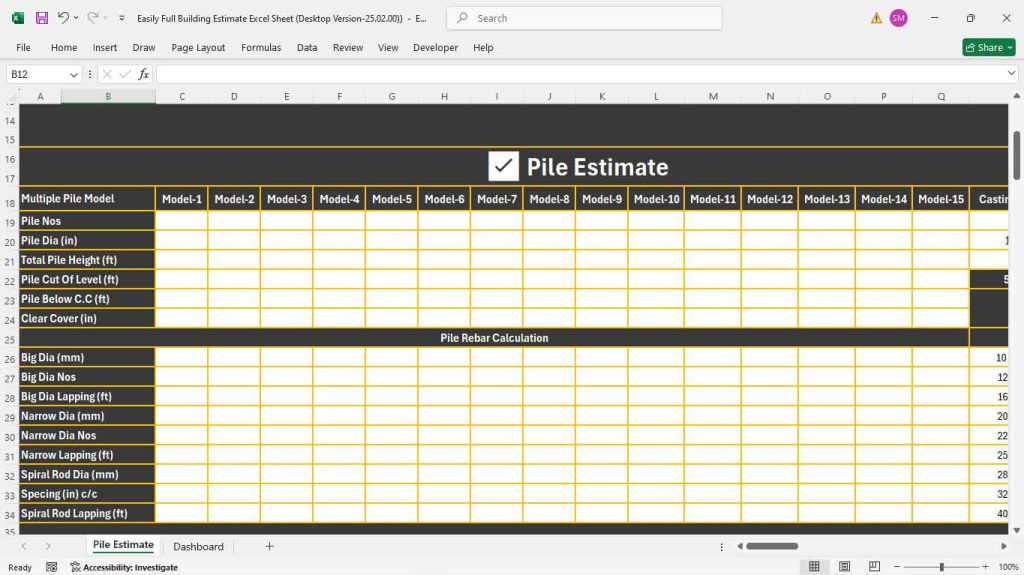The height and width of the screenshot is (575, 1024).
Task: Switch to the Home ribbon tab
Action: (64, 48)
